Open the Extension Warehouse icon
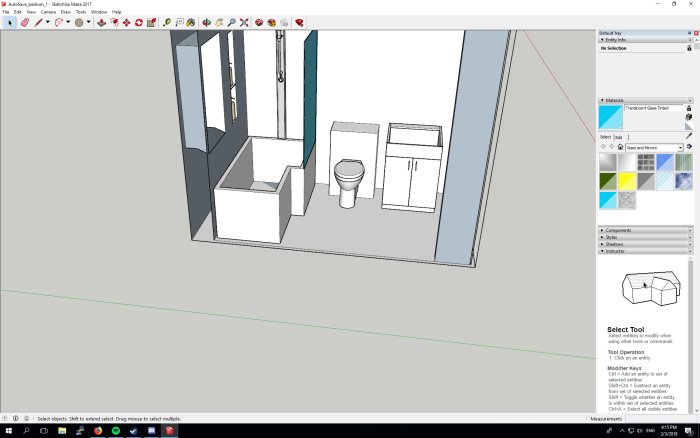This screenshot has width=700, height=438. point(271,22)
